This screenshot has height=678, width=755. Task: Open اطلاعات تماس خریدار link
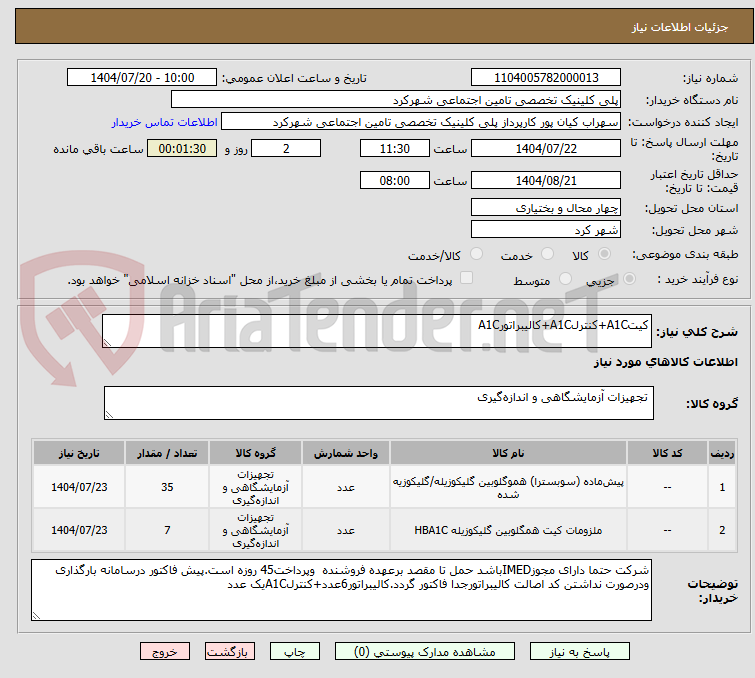coord(165,122)
